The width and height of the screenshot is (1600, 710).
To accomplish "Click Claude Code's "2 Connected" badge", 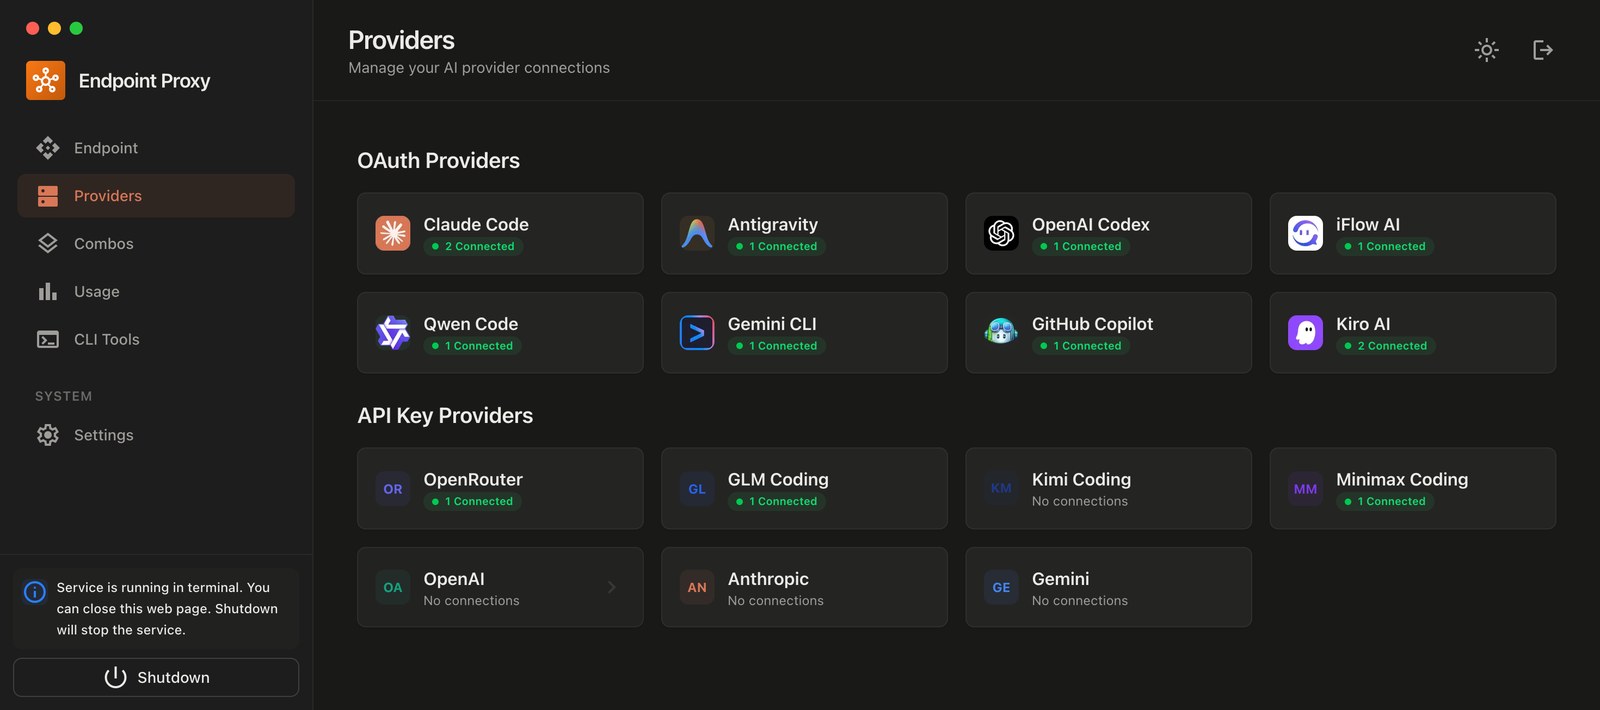I will (473, 247).
